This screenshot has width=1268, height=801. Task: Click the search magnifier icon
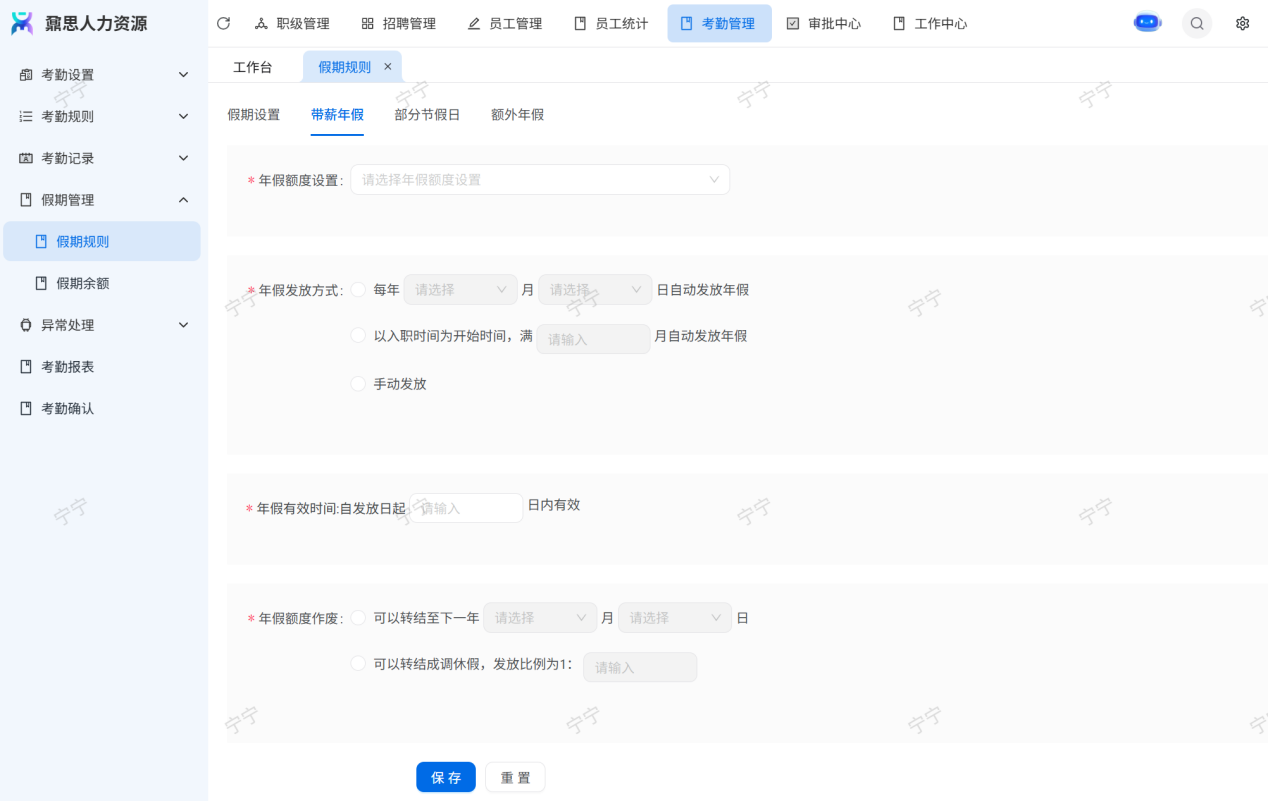[x=1196, y=23]
